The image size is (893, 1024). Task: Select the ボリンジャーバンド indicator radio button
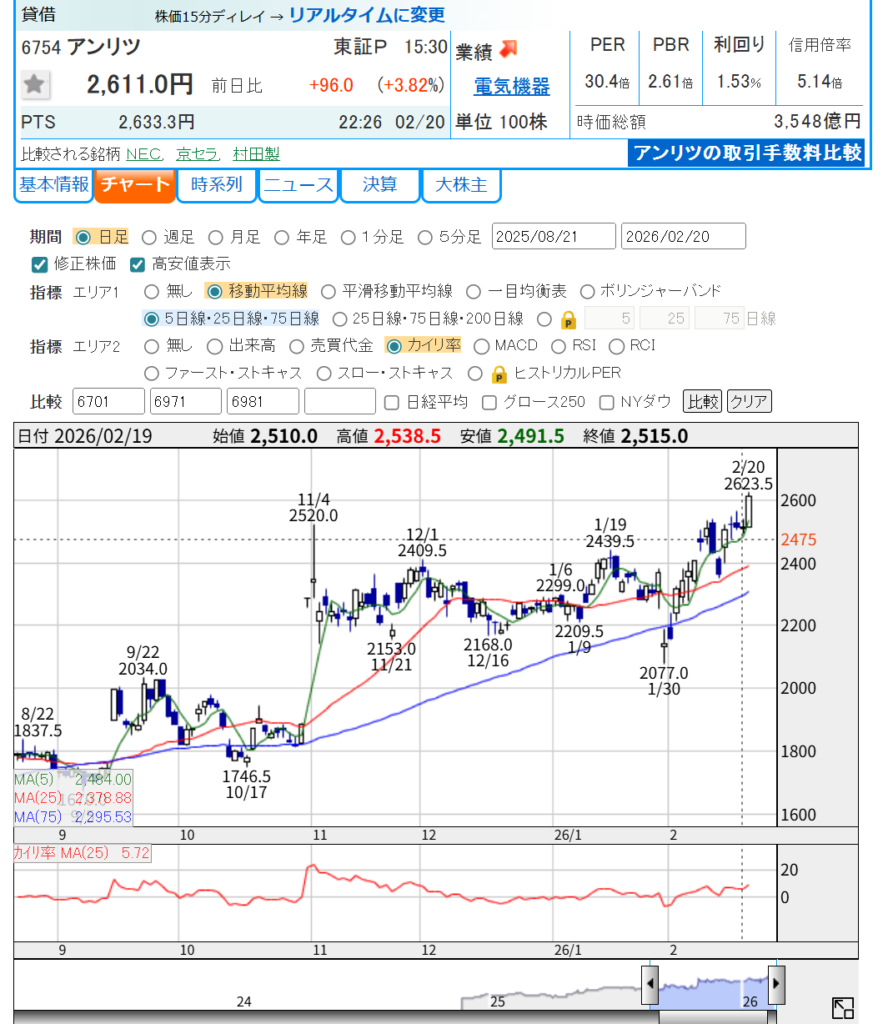click(x=587, y=291)
